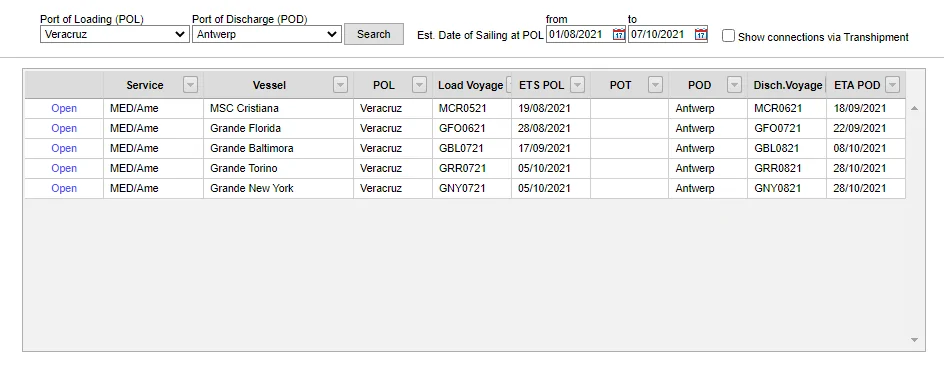Select load voyage GRR0721 cell
Viewport: 944px width, 367px height.
(472, 168)
